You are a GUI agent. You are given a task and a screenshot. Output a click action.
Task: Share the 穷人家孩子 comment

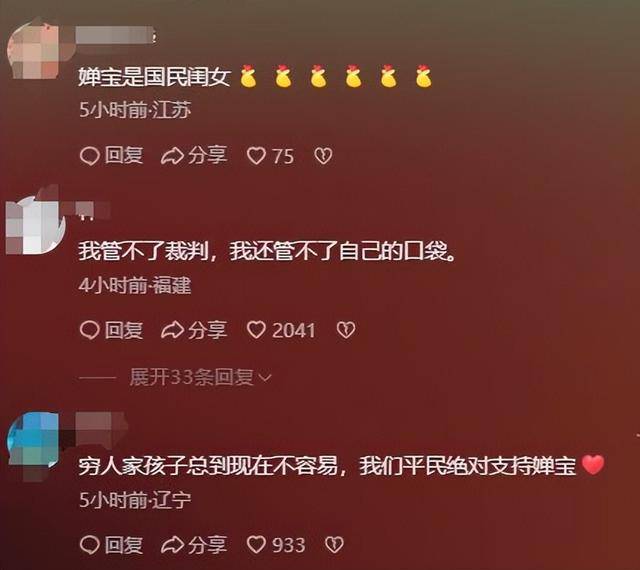pos(194,545)
